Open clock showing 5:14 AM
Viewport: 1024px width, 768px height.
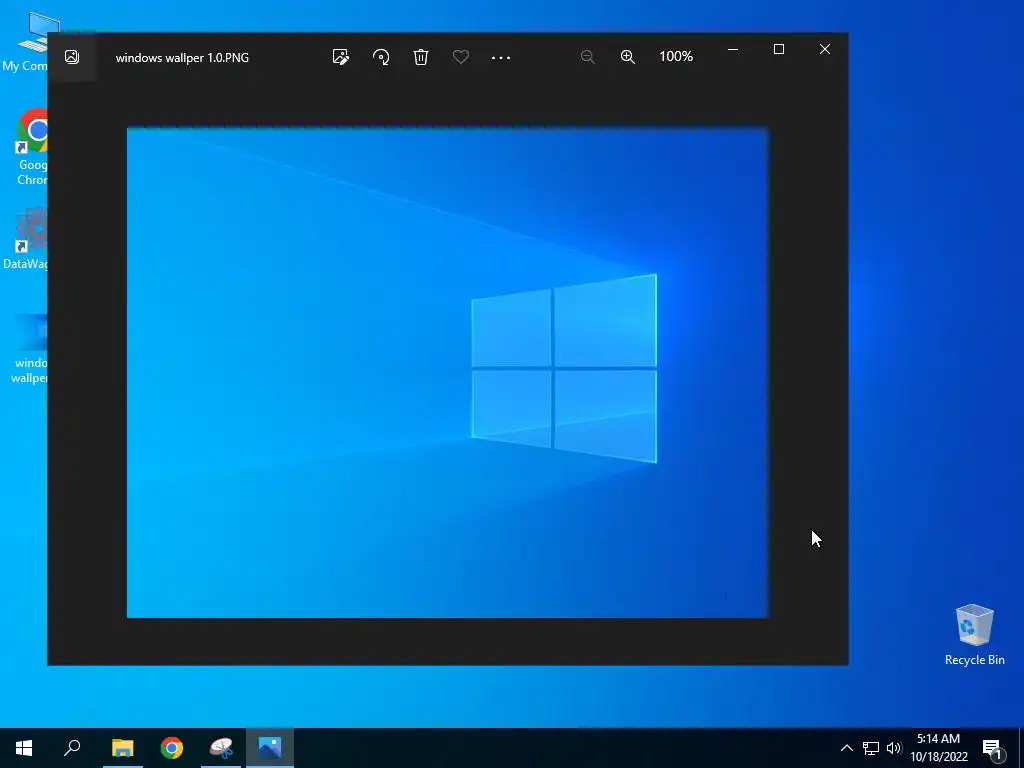(938, 748)
